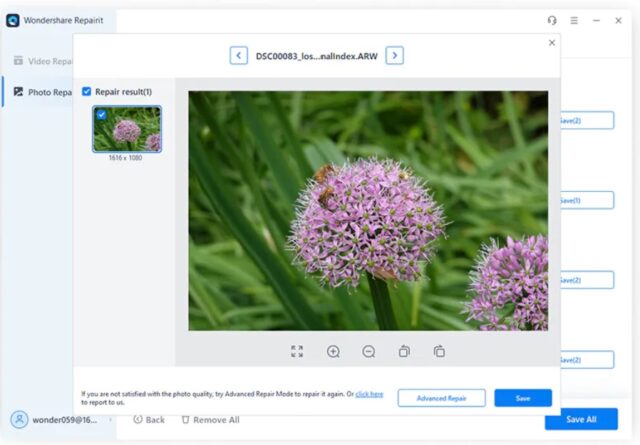Open the headset support icon
The image size is (640, 445).
[552, 20]
